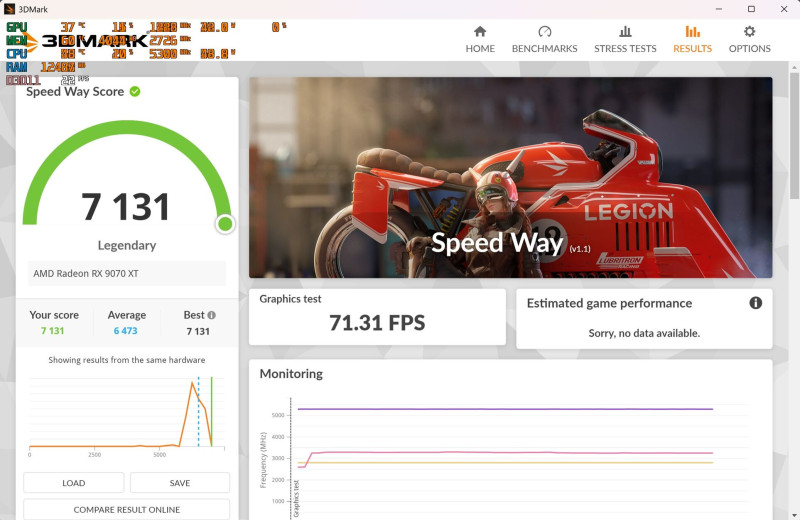
Task: Click 'Sorry, no data available.' text
Action: pyautogui.click(x=644, y=333)
